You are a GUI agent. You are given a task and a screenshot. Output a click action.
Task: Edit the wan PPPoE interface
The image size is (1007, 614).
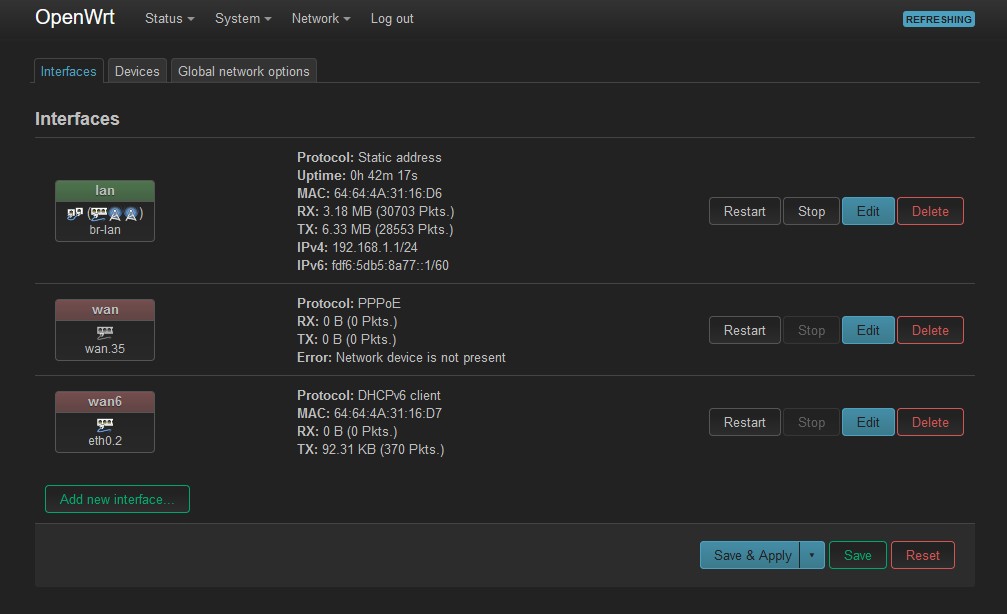(x=868, y=330)
